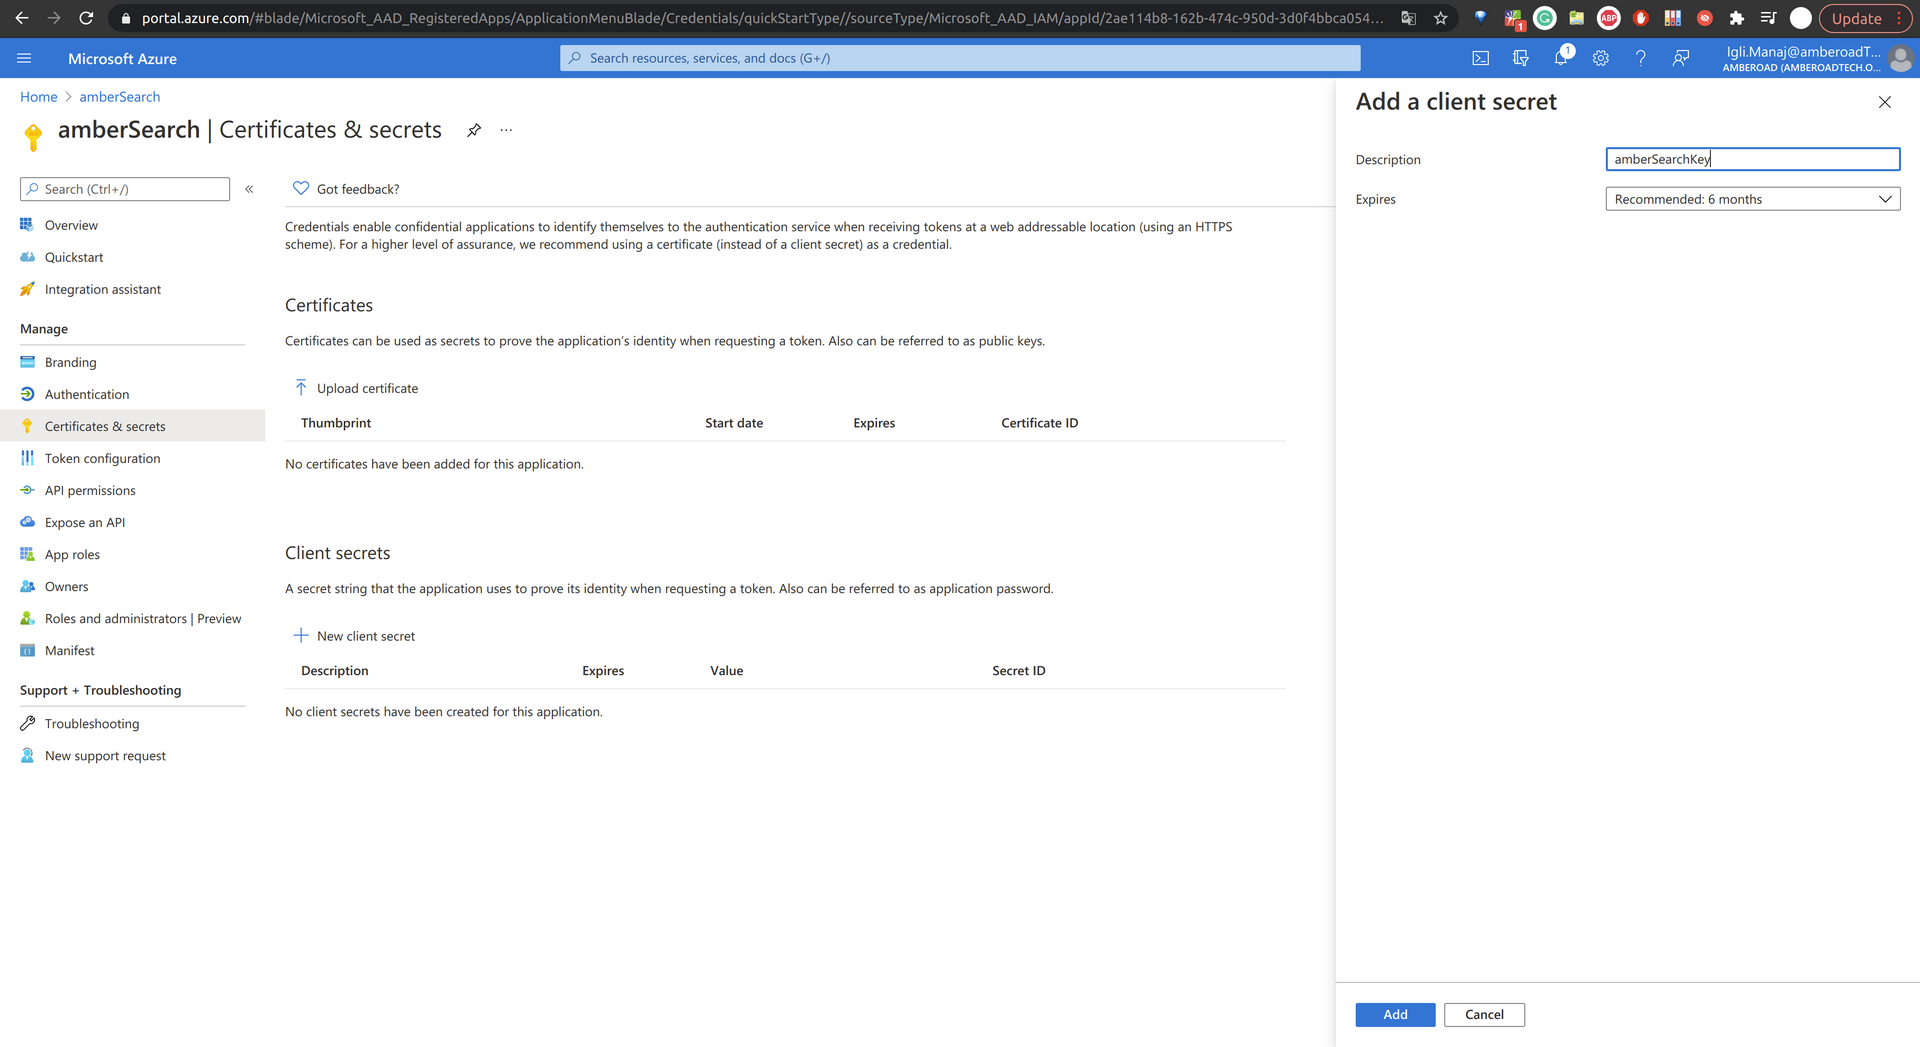Click the Value column header
The height and width of the screenshot is (1047, 1920).
pos(727,671)
